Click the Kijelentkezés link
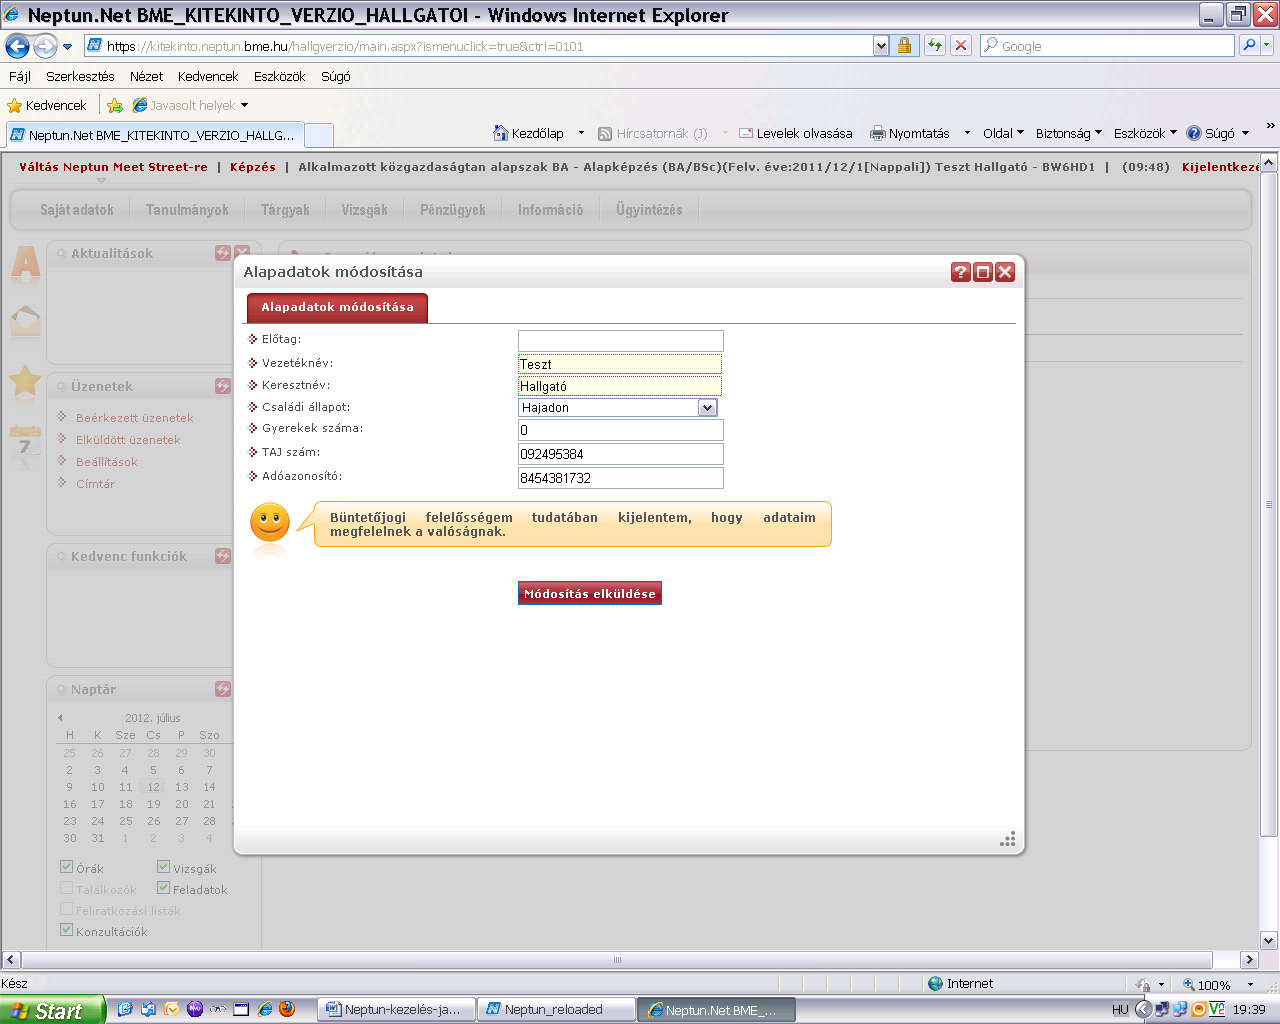Screen dimensions: 1280x1024 (1220, 167)
